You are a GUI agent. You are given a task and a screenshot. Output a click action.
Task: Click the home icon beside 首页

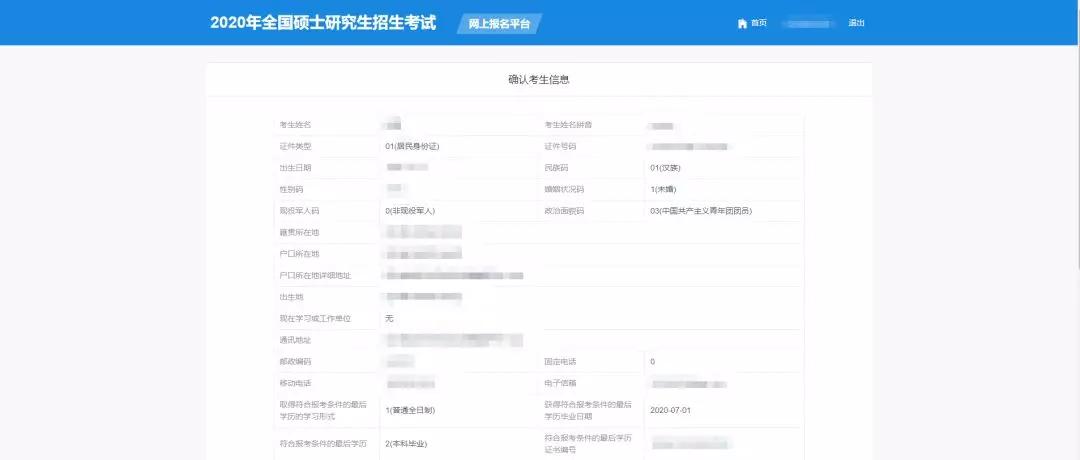click(x=742, y=23)
